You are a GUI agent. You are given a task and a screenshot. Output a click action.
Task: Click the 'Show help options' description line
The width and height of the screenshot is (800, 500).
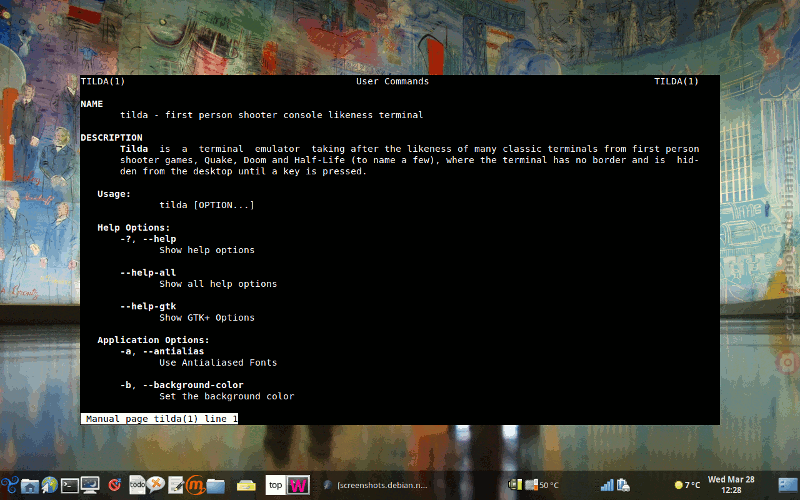pos(207,250)
